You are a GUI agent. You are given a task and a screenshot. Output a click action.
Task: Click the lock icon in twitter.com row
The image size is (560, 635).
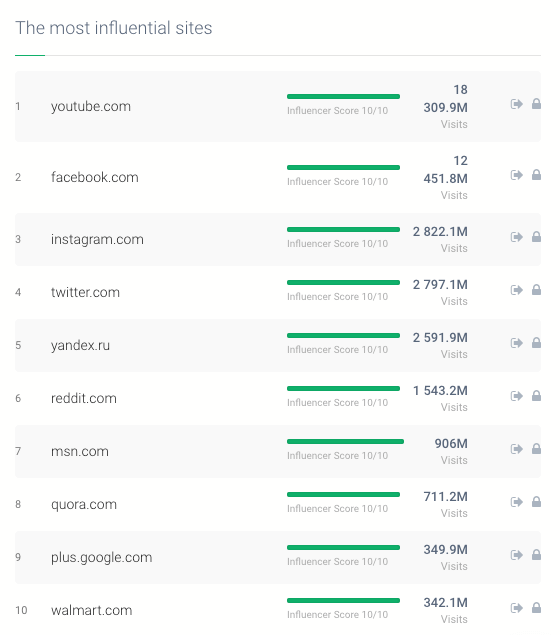[536, 290]
